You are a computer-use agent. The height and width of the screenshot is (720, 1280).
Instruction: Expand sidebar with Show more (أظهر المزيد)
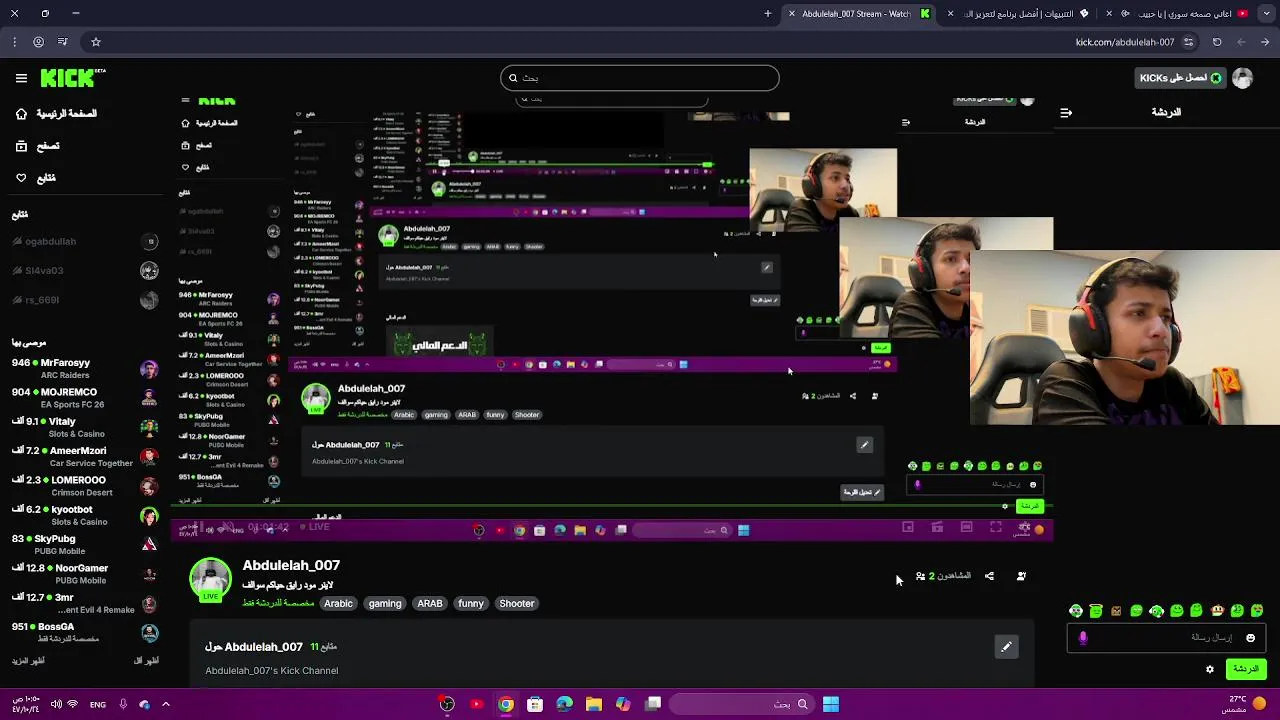[x=28, y=661]
